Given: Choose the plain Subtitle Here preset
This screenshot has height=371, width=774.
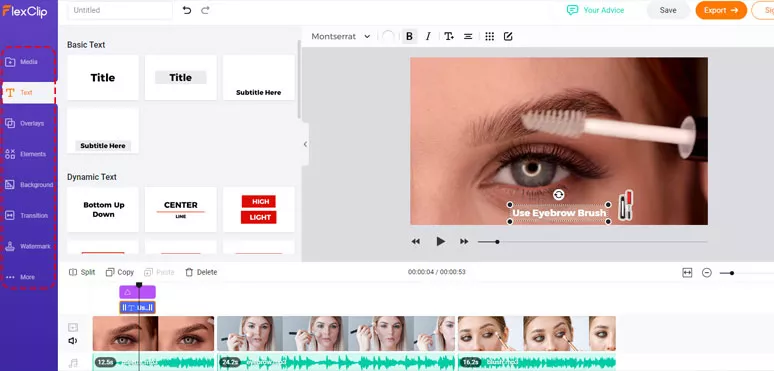Looking at the screenshot, I should pos(259,77).
